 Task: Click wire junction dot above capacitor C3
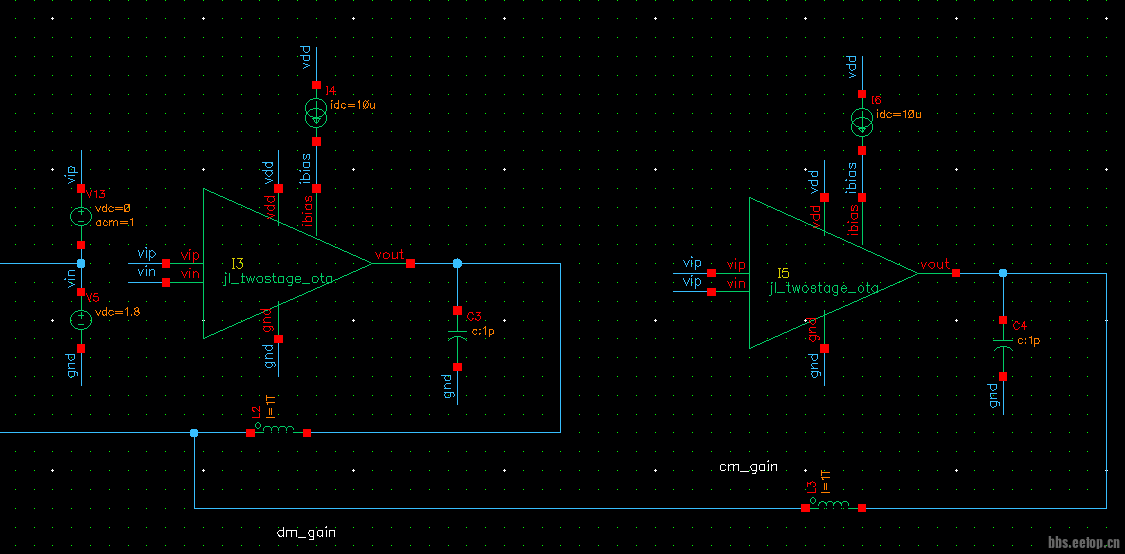[x=457, y=264]
